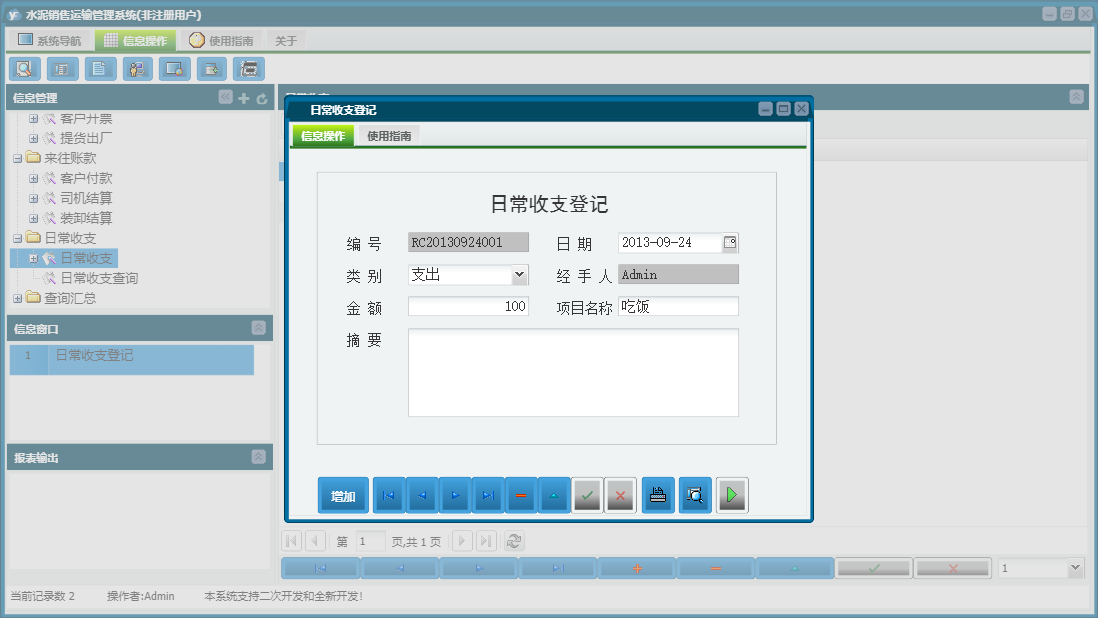Expand the 司机结算 tree node
Image resolution: width=1098 pixels, height=618 pixels.
click(33, 198)
